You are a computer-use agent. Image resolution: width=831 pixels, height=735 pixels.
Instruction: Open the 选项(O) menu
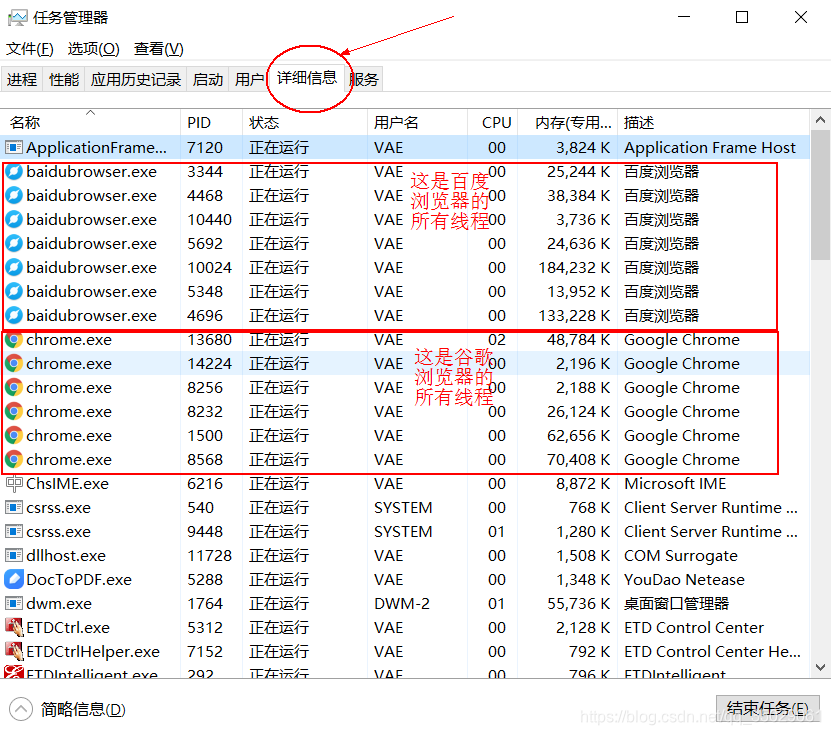click(x=93, y=49)
